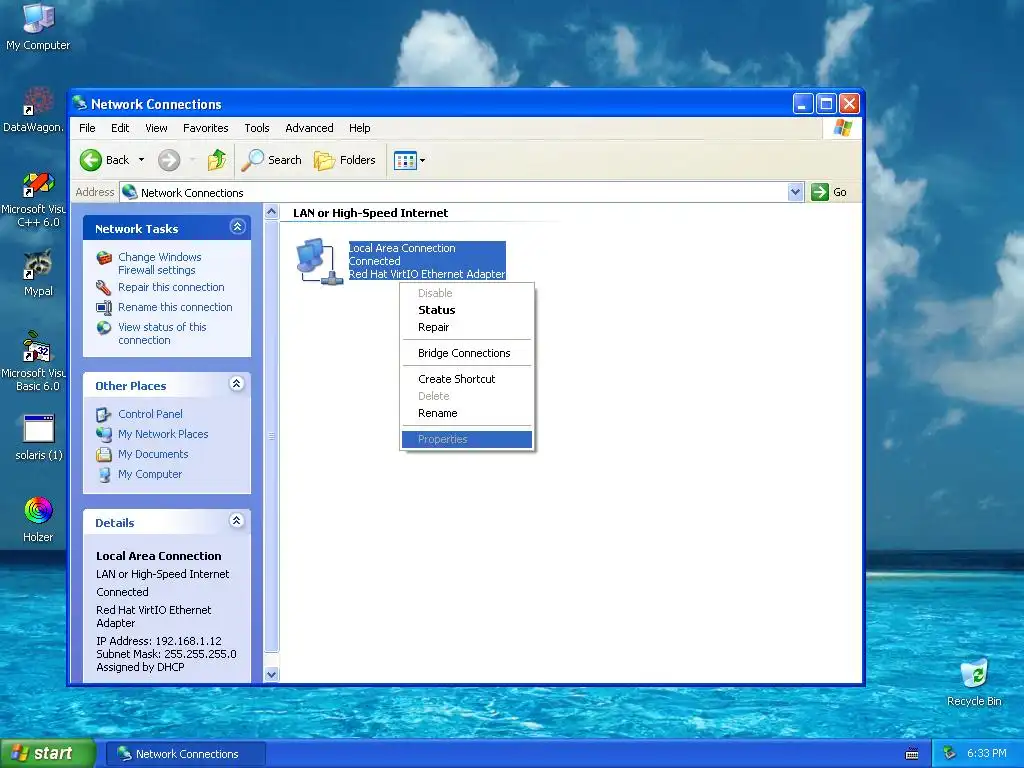Screen dimensions: 1024x768
Task: Open My Network Places link
Action: [163, 434]
